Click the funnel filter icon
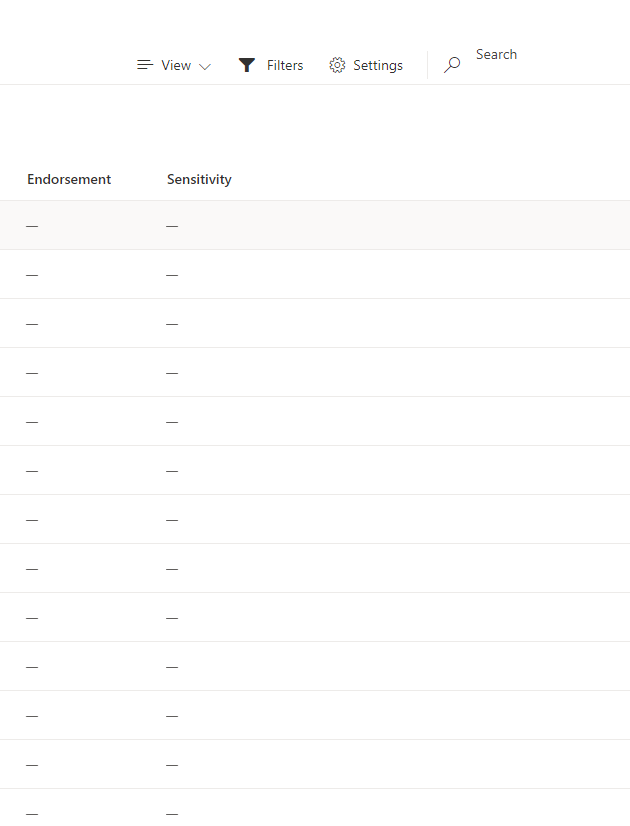Screen dimensions: 630x826 click(247, 65)
